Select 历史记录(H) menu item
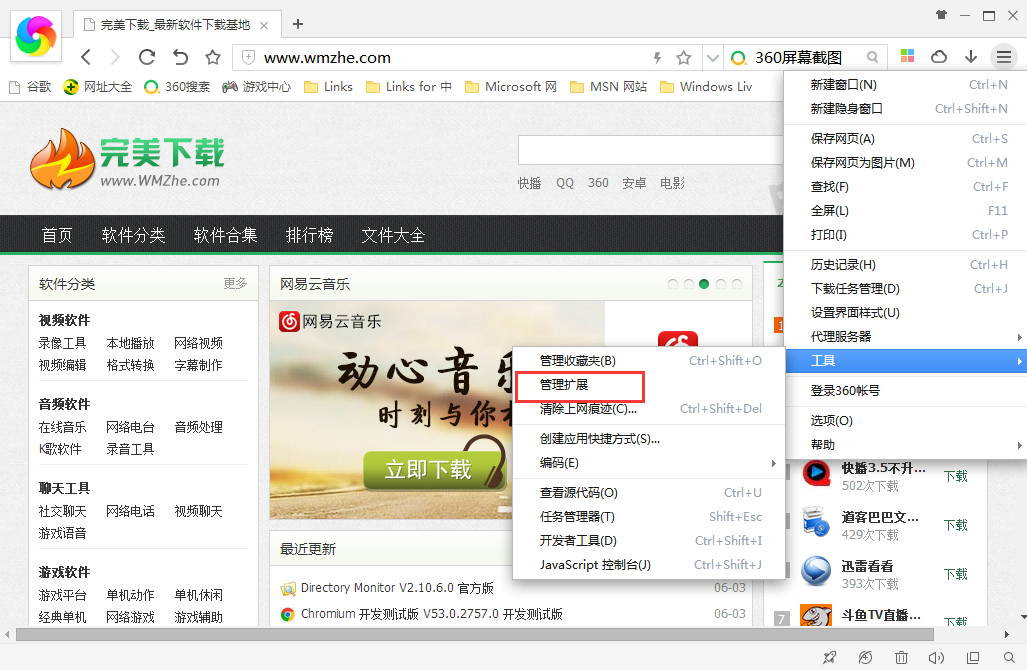1027x670 pixels. tap(906, 265)
